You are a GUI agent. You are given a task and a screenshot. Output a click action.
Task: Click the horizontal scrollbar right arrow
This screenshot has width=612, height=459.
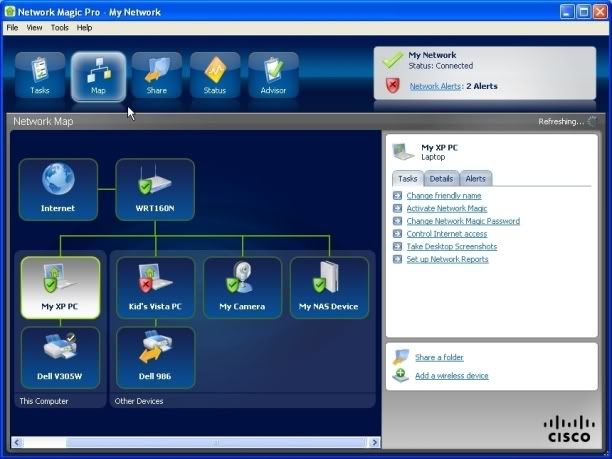click(x=374, y=442)
